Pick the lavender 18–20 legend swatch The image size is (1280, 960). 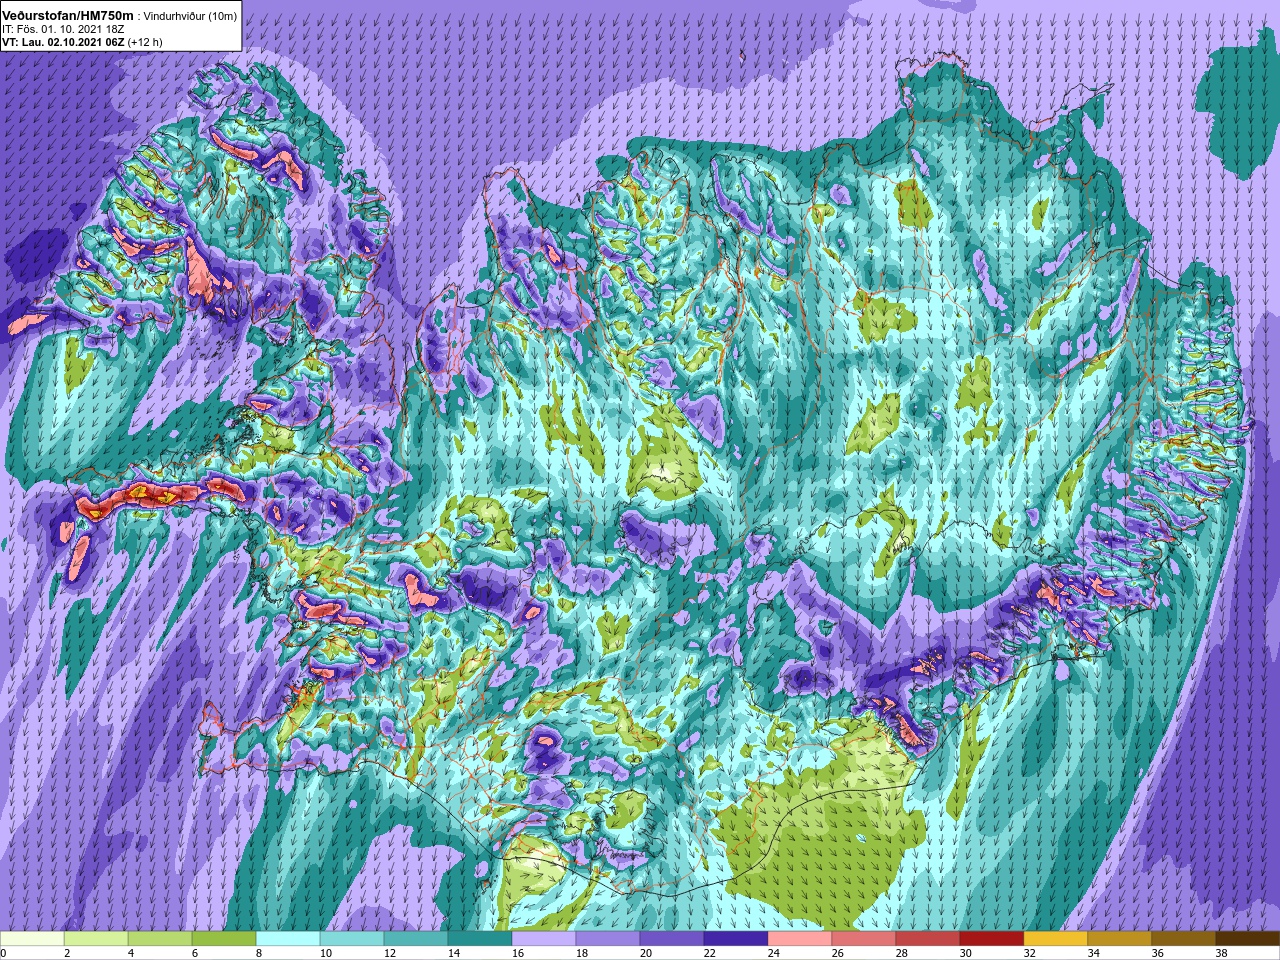(608, 939)
